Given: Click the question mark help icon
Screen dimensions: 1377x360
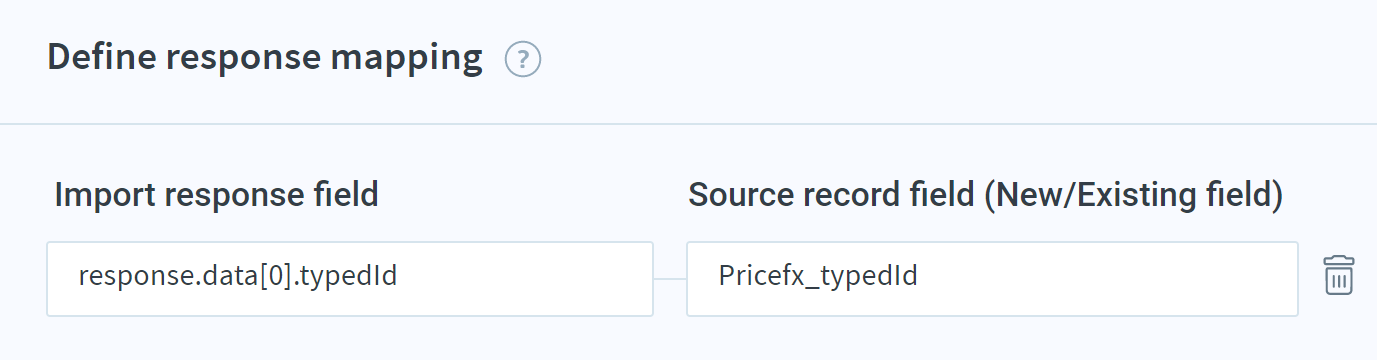Looking at the screenshot, I should 523,60.
